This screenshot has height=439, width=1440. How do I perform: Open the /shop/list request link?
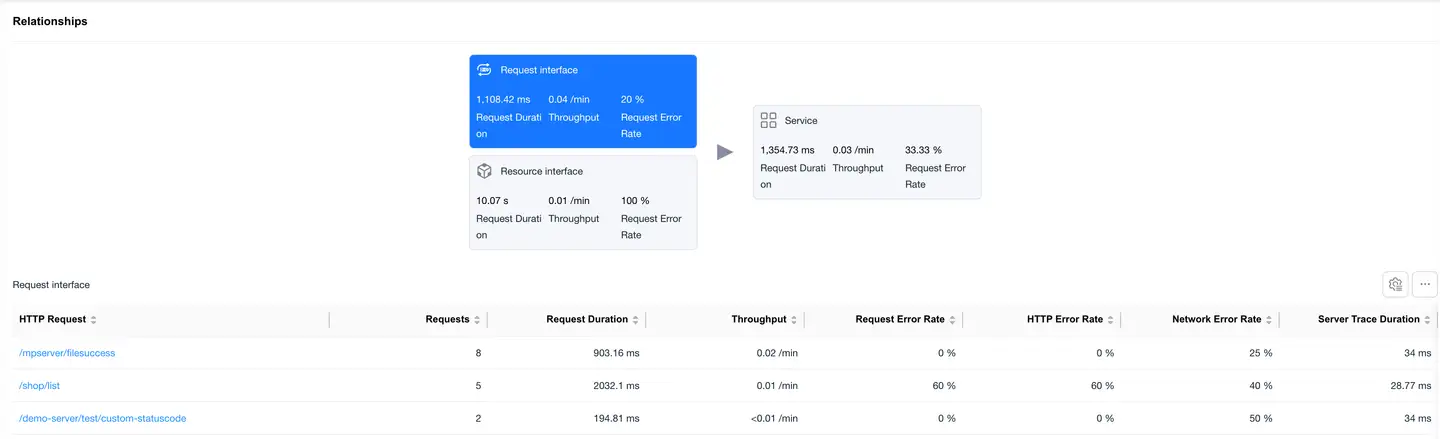point(40,386)
